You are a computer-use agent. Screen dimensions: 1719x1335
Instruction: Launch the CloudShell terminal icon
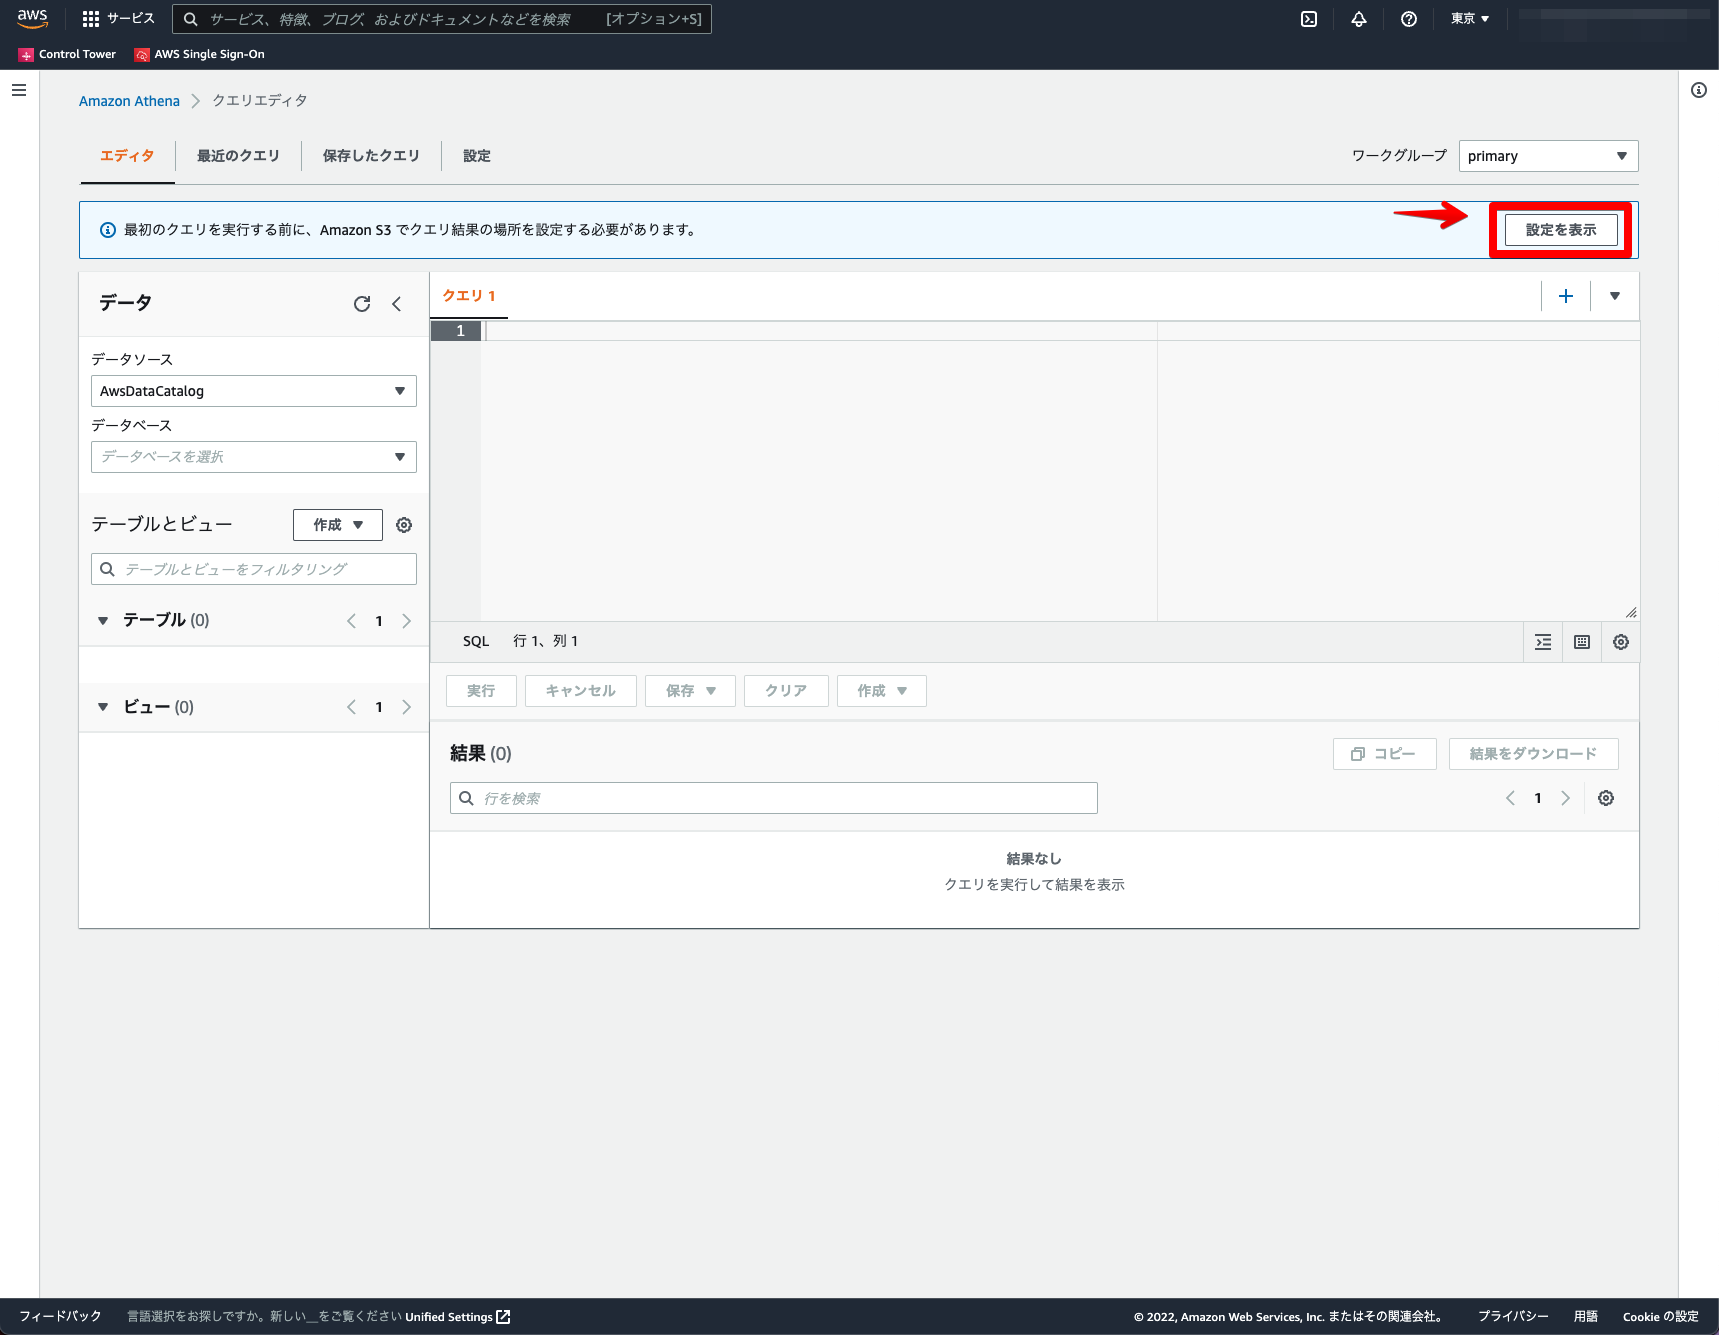coord(1308,19)
